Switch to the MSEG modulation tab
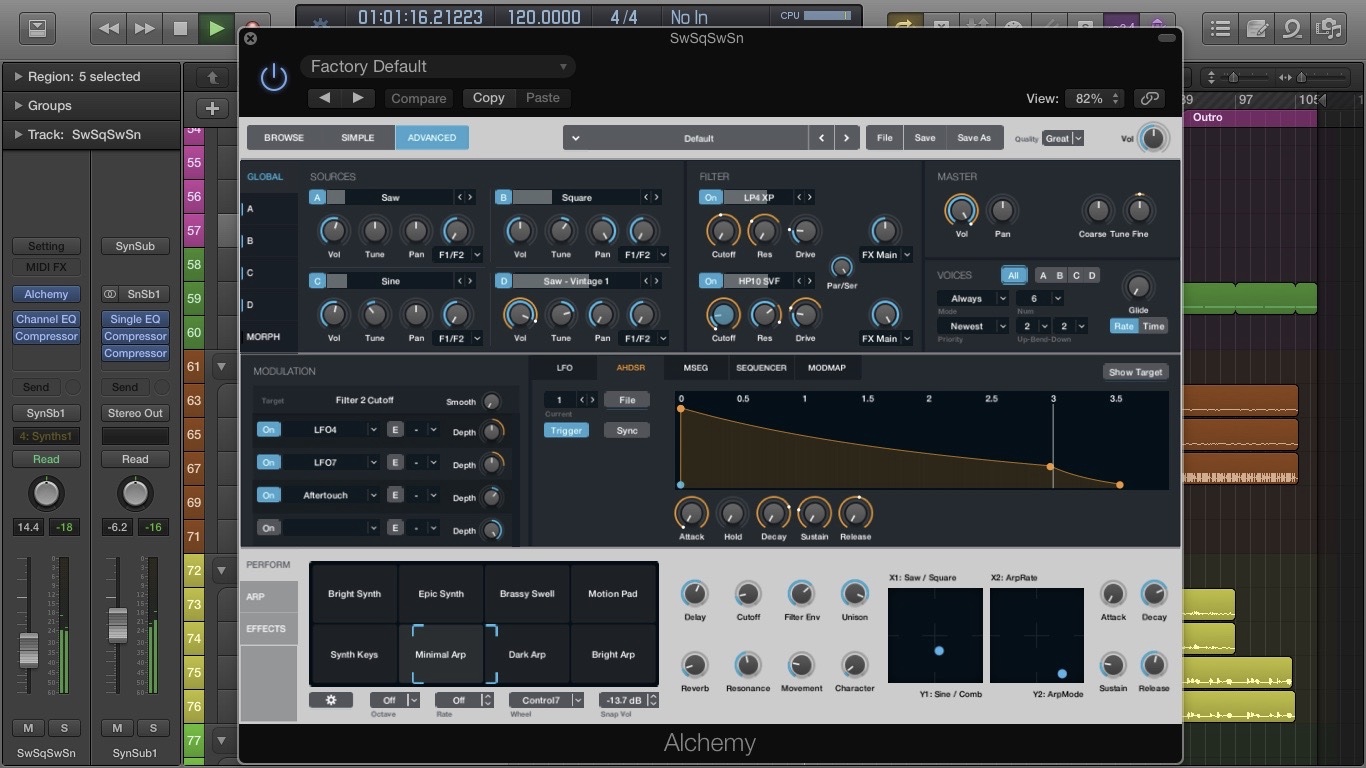Image resolution: width=1366 pixels, height=768 pixels. pyautogui.click(x=695, y=368)
